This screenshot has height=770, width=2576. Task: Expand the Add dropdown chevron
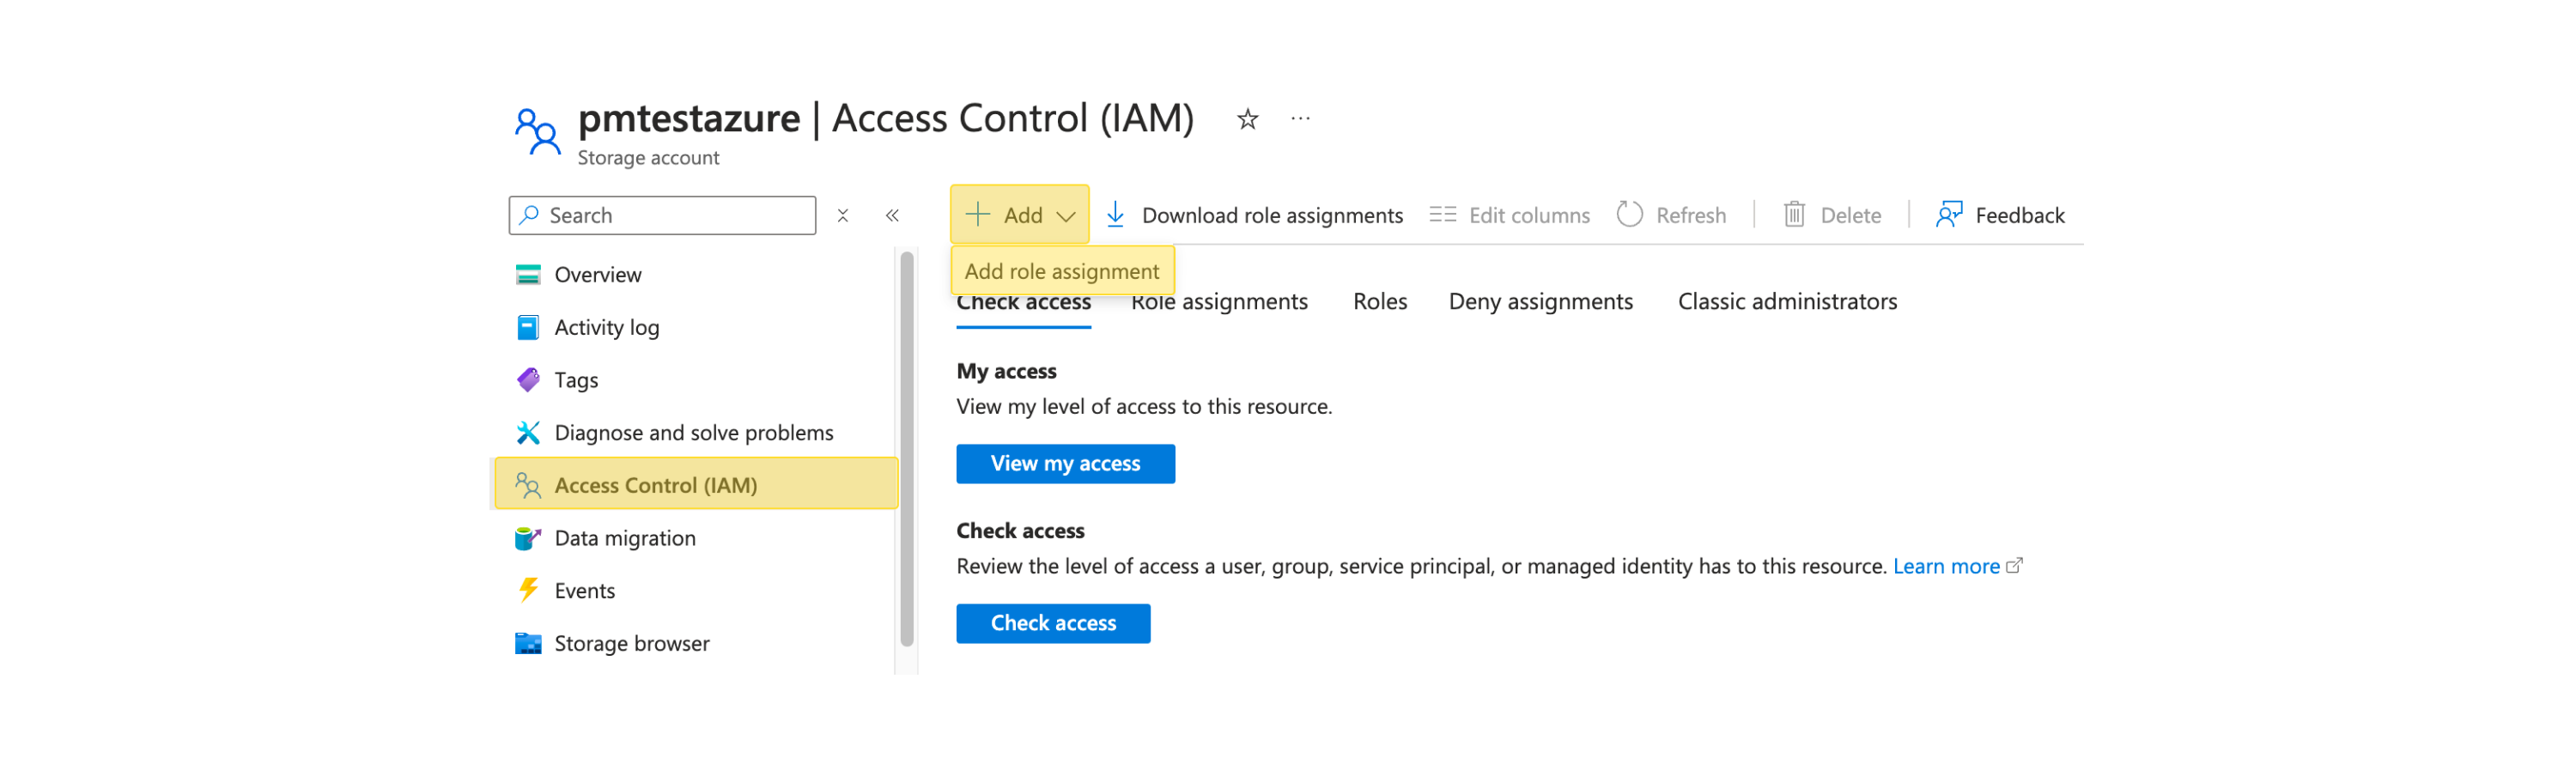(1066, 216)
